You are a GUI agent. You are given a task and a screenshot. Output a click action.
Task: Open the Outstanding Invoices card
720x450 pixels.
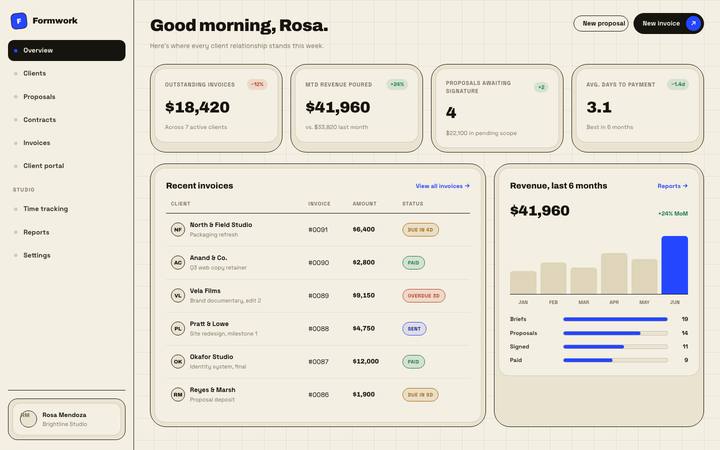coord(216,108)
